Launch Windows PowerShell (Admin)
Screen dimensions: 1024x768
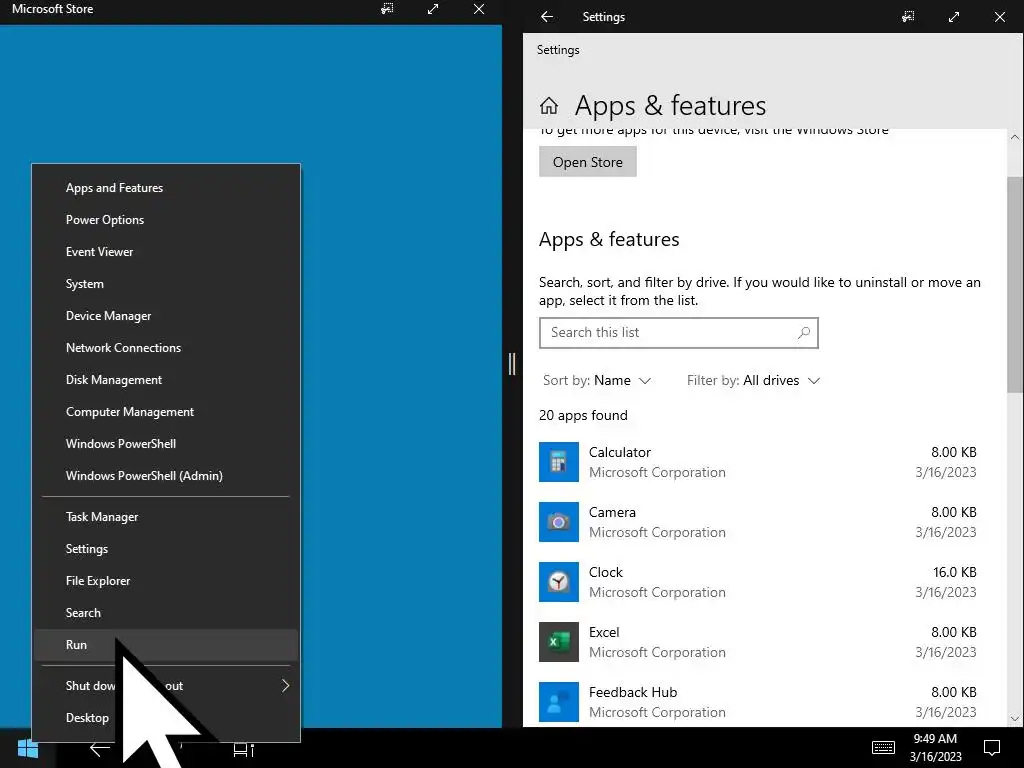pyautogui.click(x=167, y=476)
